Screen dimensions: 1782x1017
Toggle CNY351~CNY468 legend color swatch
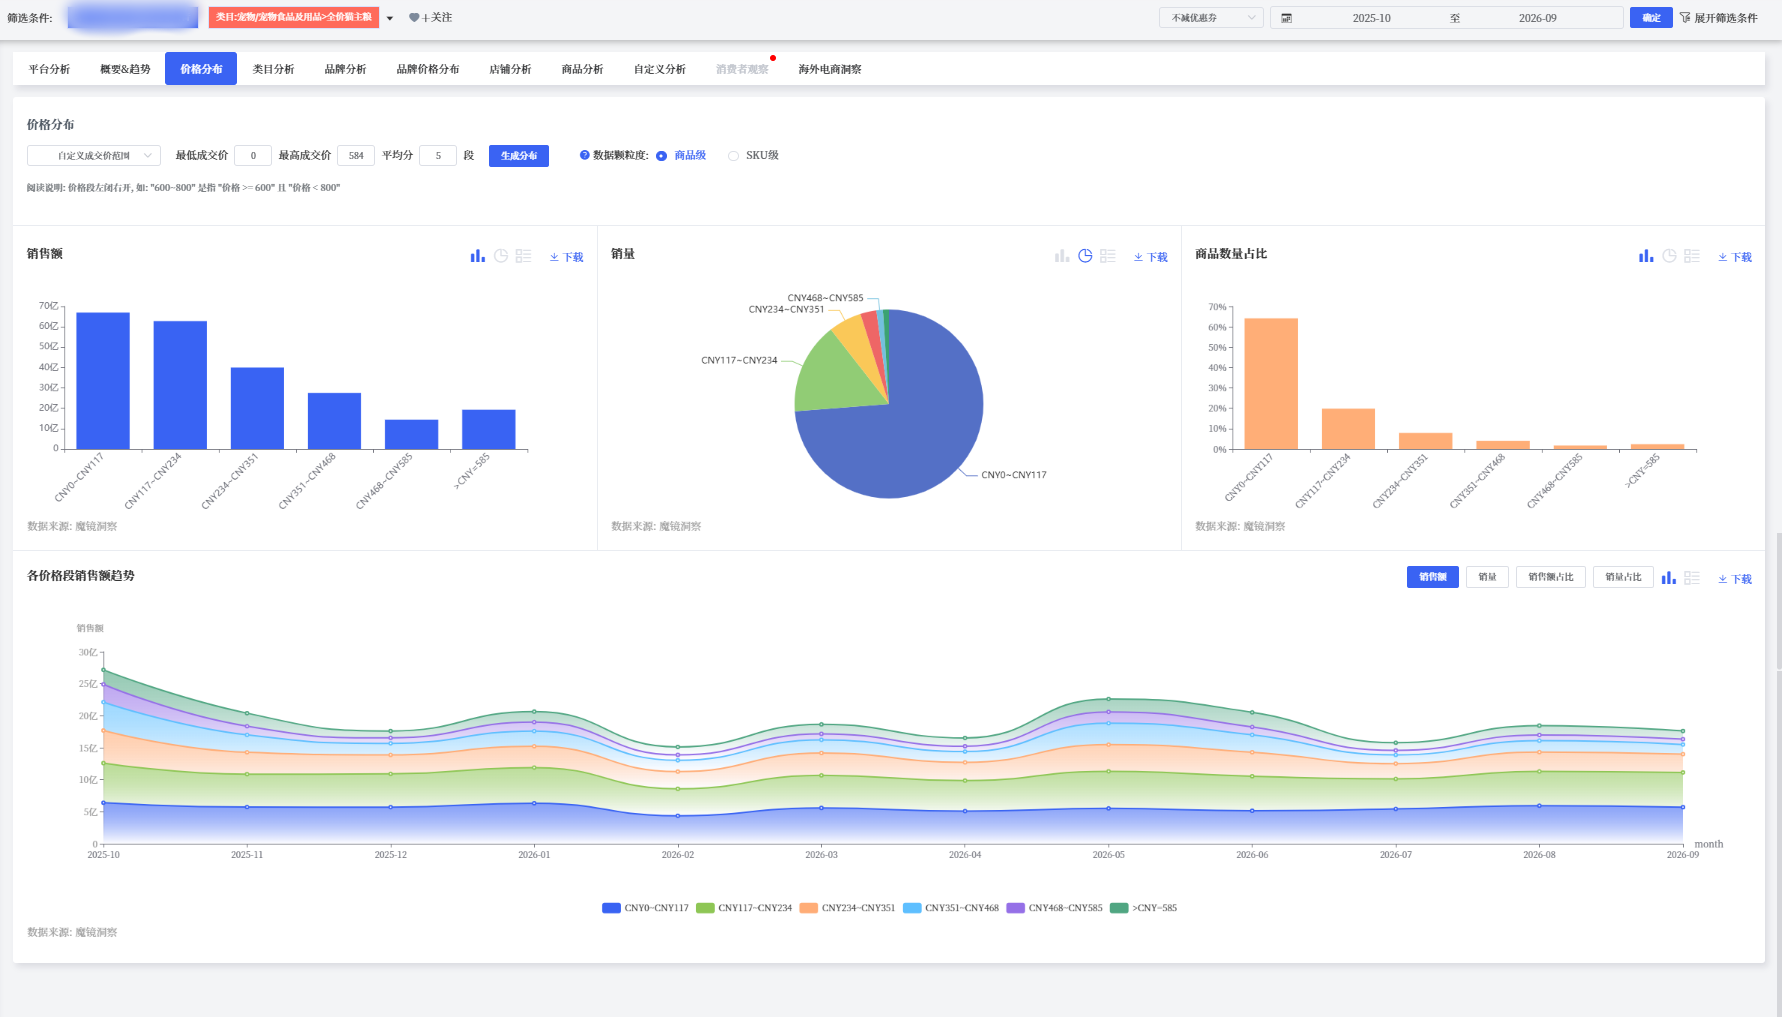(912, 908)
